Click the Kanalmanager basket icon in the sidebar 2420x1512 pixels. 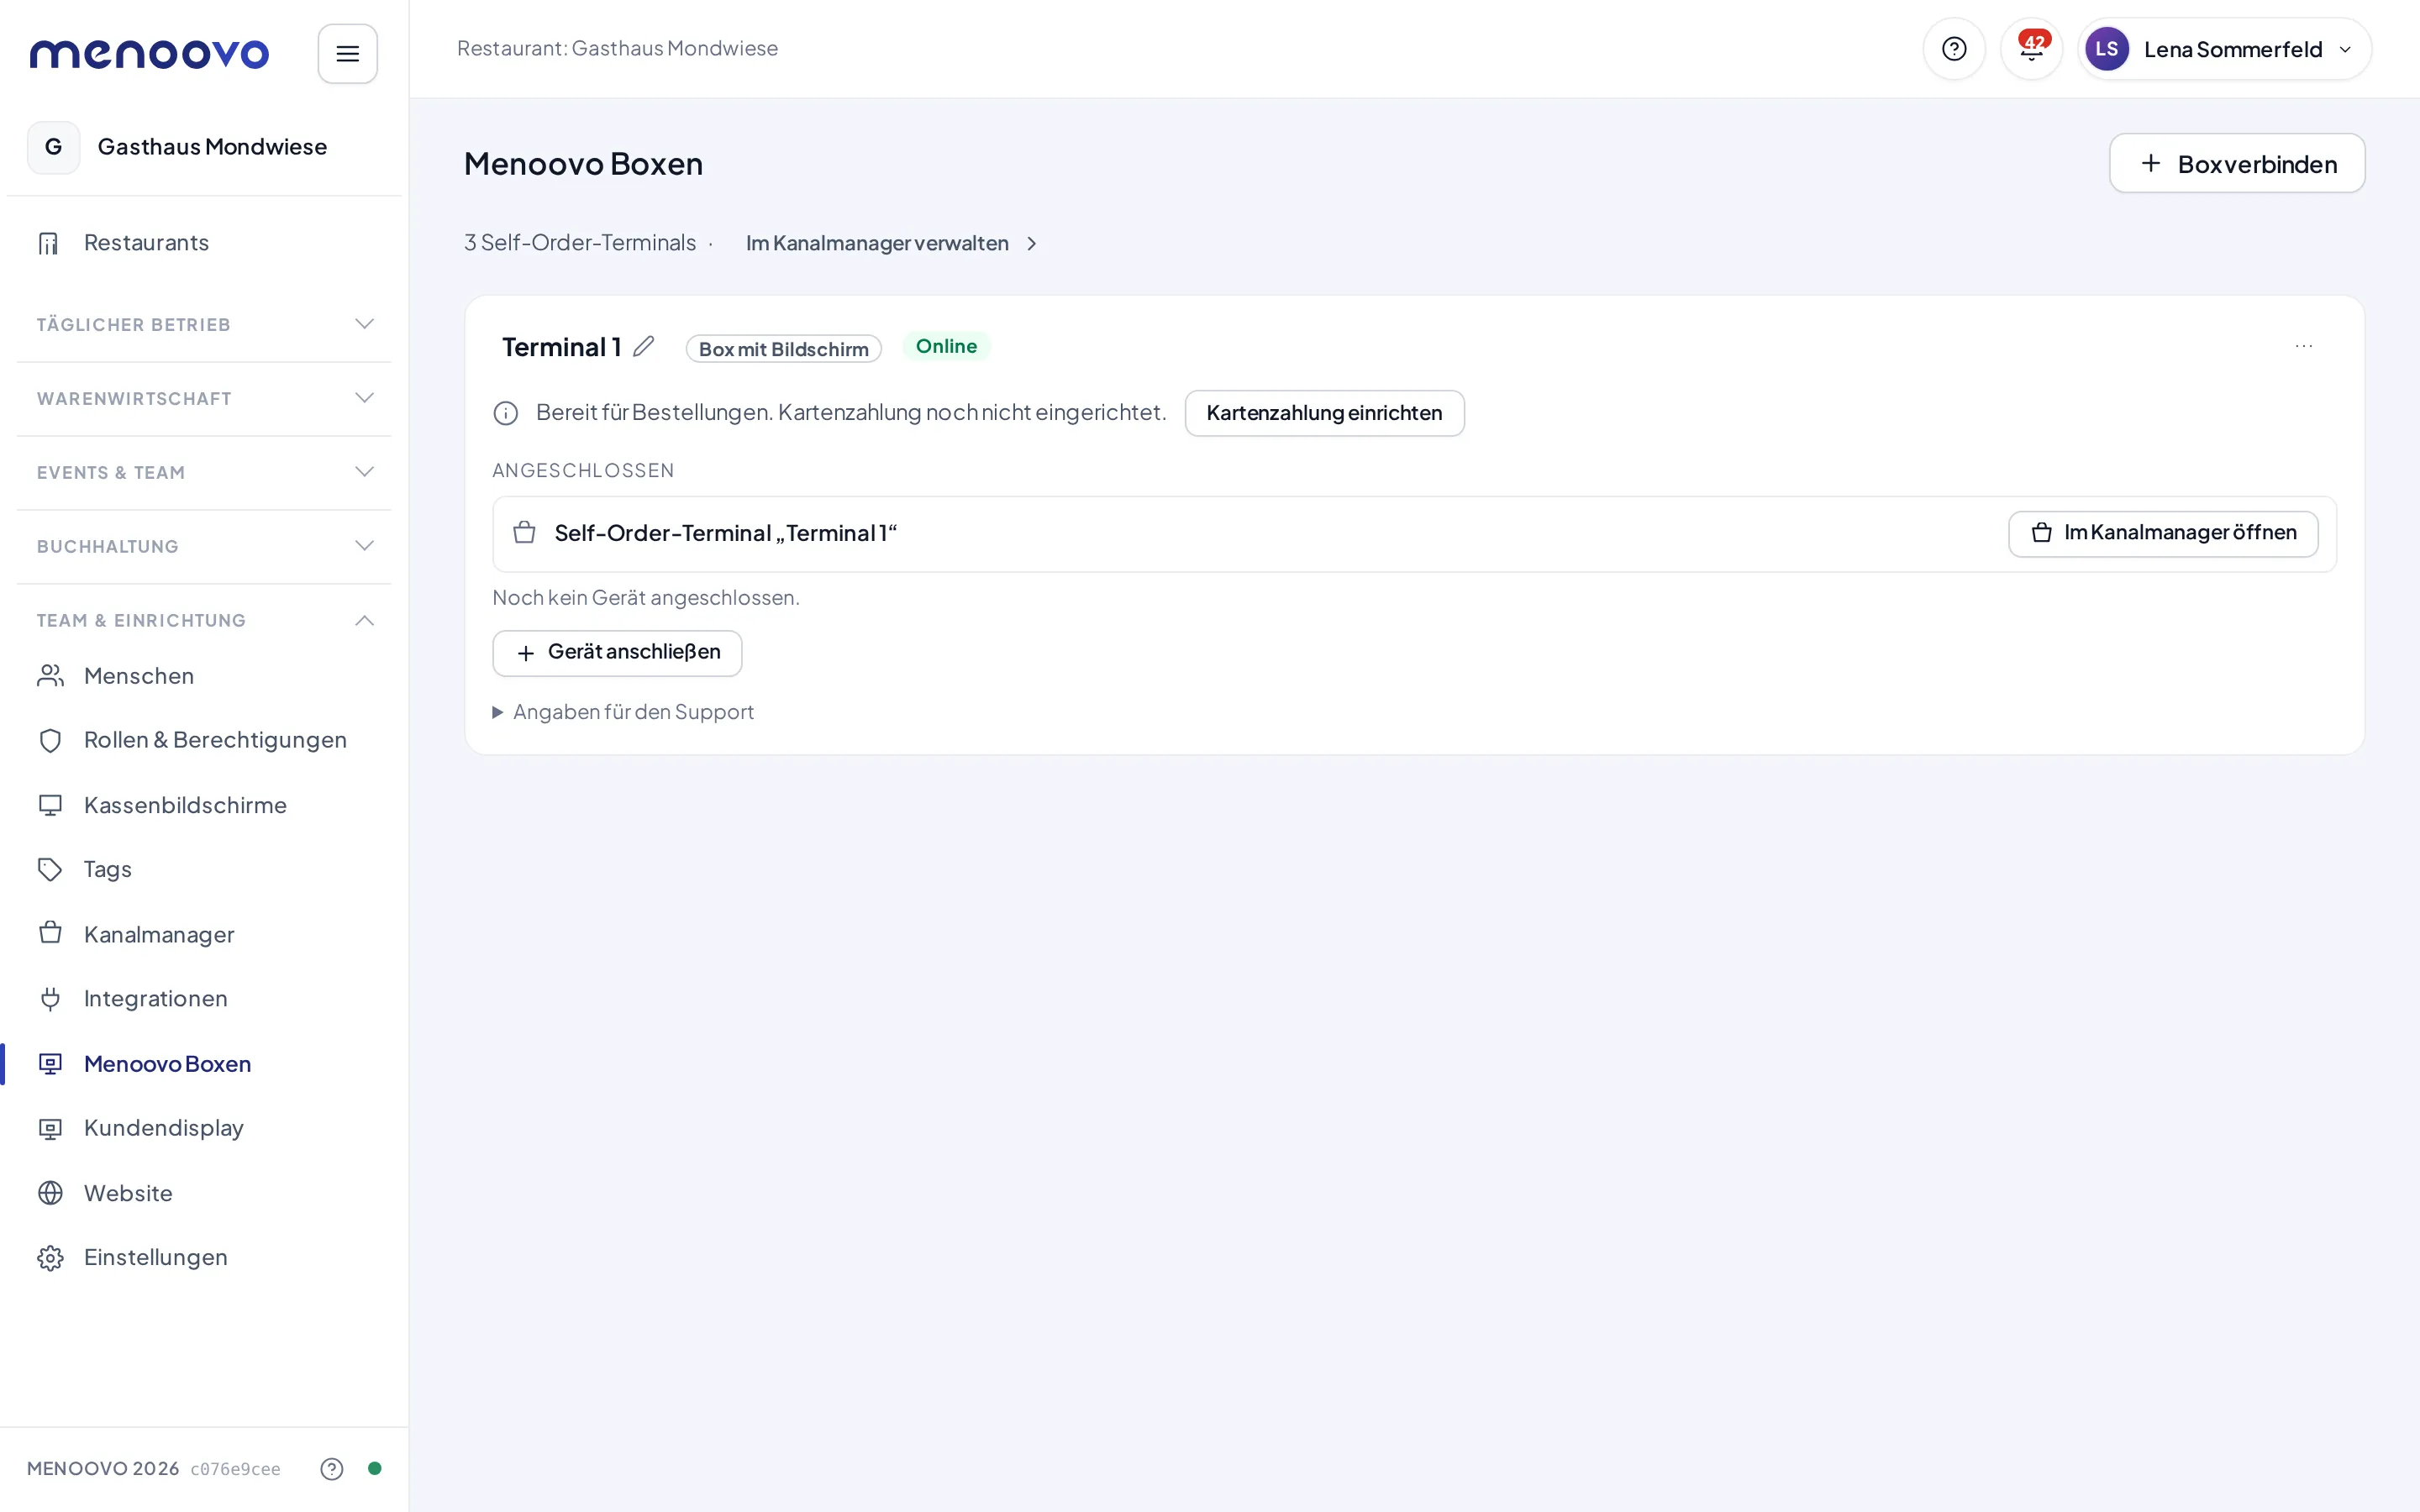click(x=50, y=934)
